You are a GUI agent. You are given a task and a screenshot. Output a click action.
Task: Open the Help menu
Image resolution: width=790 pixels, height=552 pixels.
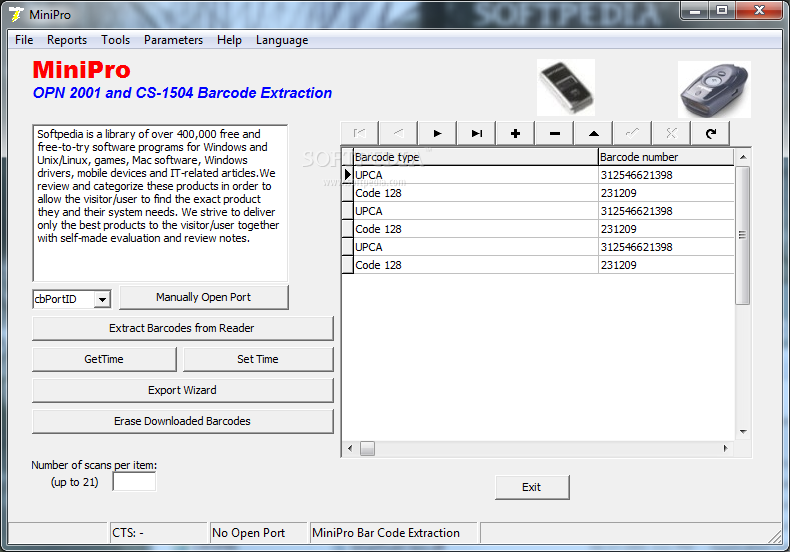(x=229, y=40)
